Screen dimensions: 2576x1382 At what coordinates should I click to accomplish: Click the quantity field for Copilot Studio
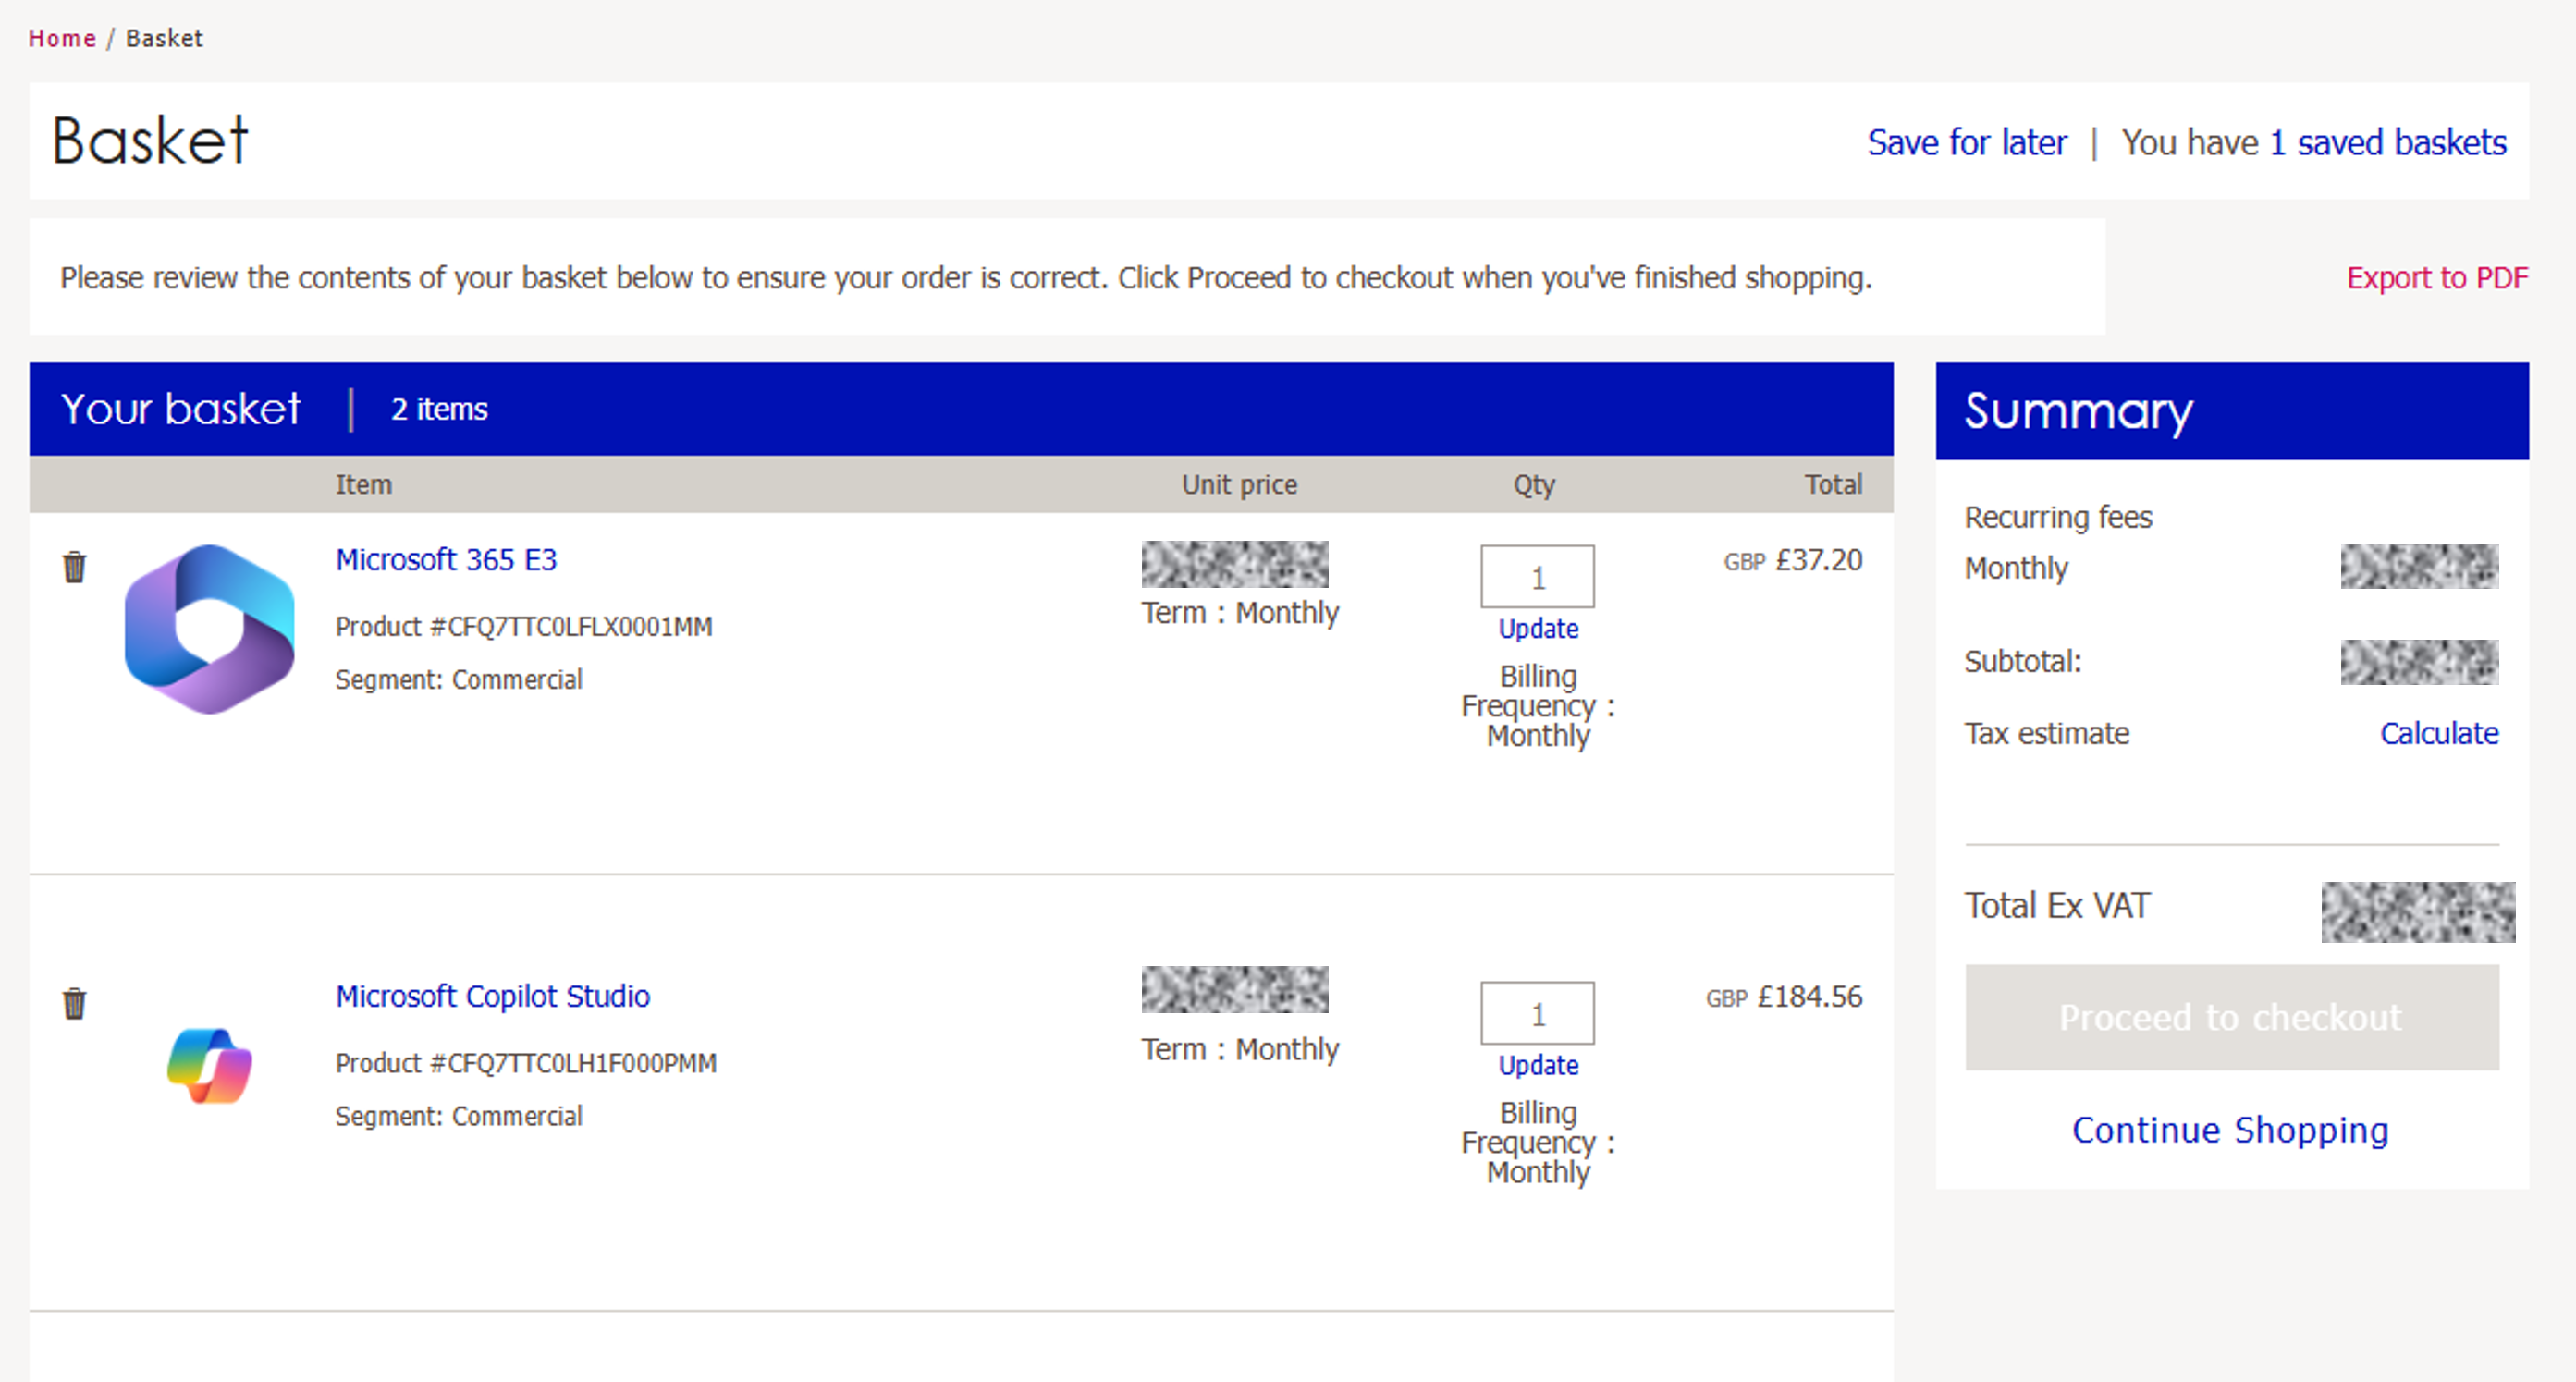(1537, 1013)
